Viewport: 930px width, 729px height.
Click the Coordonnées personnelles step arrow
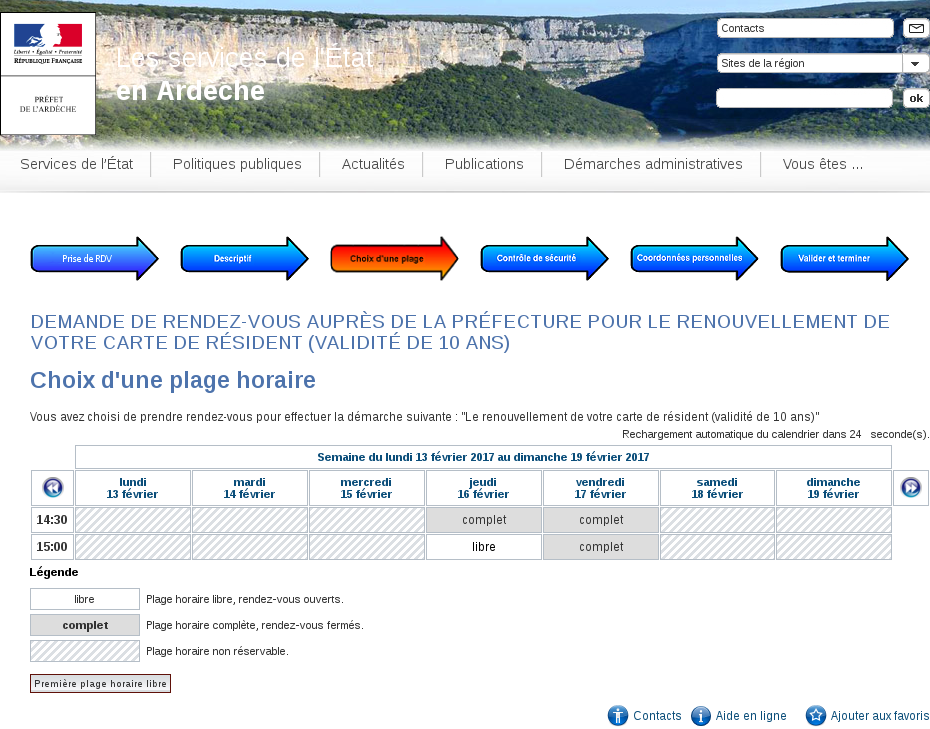tap(695, 259)
